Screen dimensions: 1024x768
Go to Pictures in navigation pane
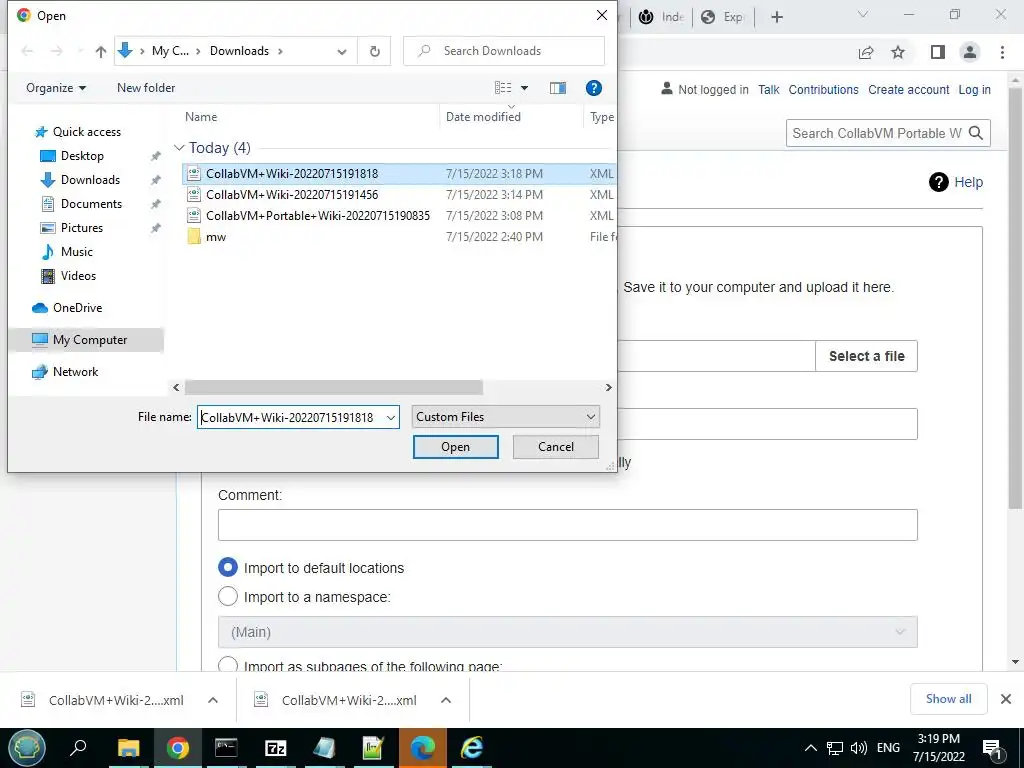(82, 228)
